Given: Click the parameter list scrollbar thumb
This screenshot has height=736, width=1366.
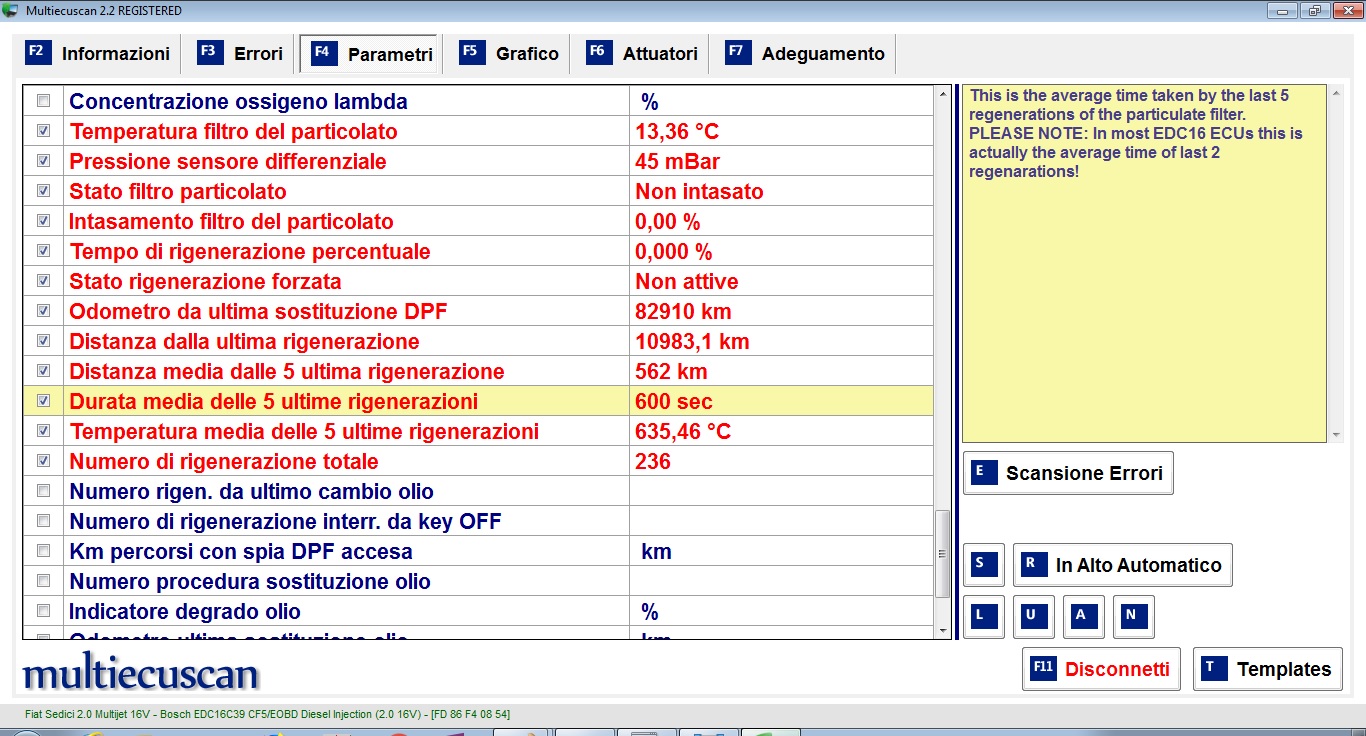Looking at the screenshot, I should 942,554.
